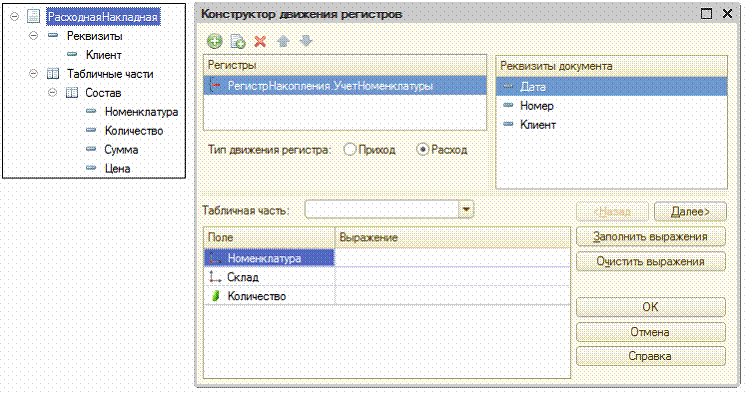Click the Далее> button
This screenshot has width=746, height=393.
pos(690,212)
